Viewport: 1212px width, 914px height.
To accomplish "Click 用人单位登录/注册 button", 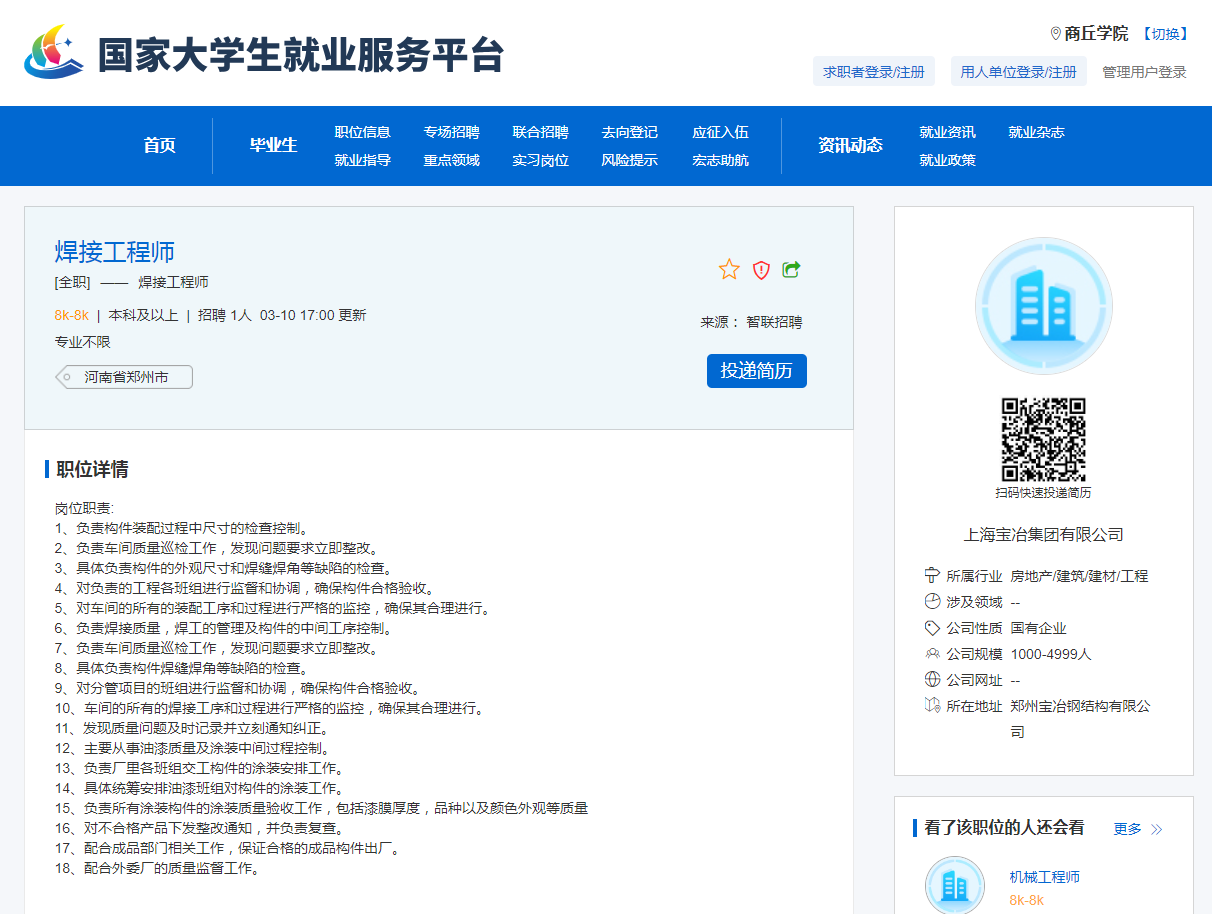I will [x=1018, y=72].
